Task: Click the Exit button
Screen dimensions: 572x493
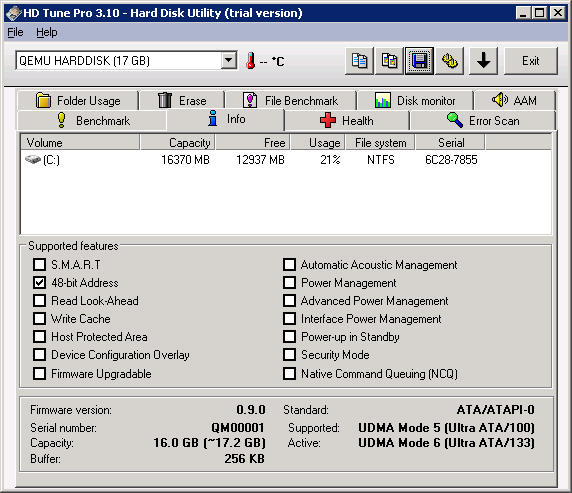Action: (531, 61)
